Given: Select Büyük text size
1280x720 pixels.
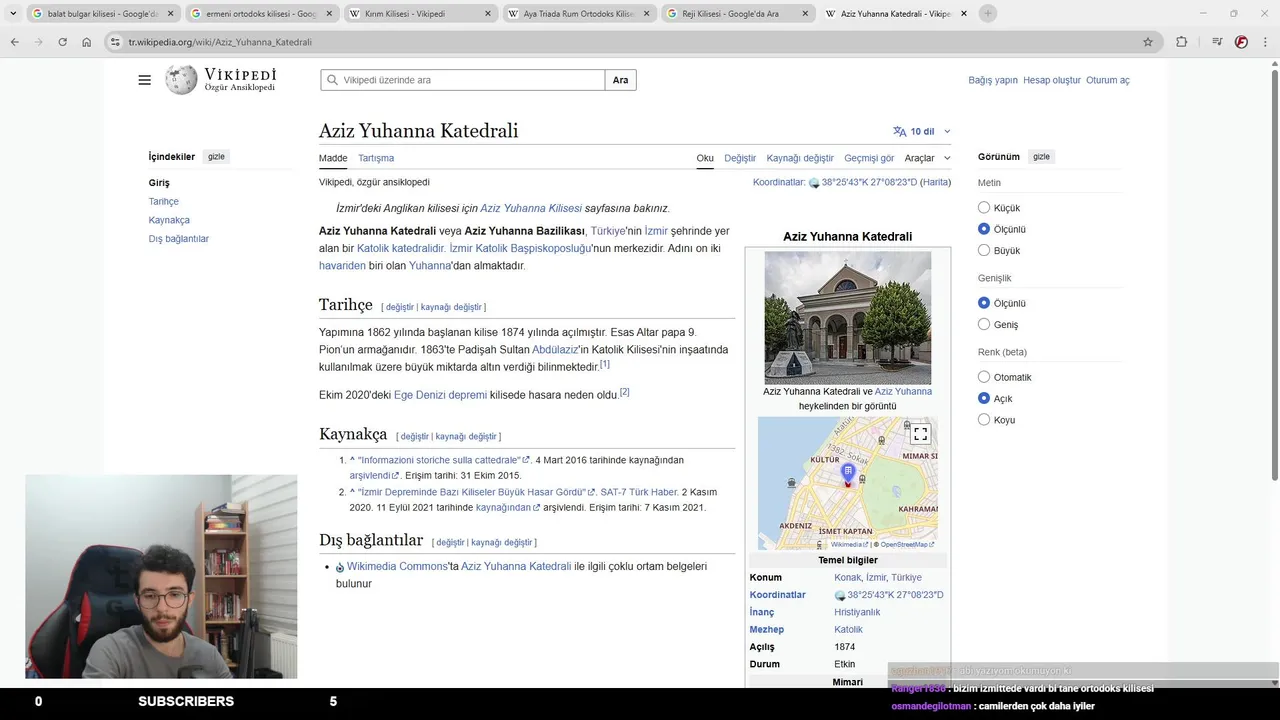Looking at the screenshot, I should tap(984, 250).
